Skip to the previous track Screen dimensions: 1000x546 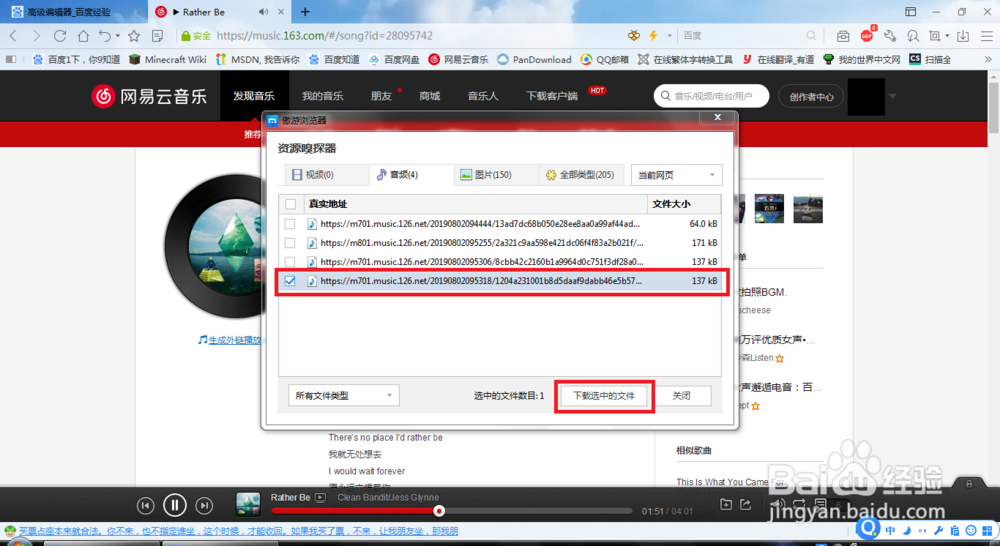145,506
